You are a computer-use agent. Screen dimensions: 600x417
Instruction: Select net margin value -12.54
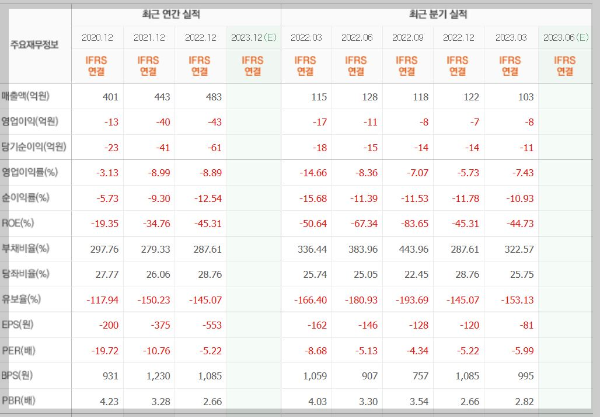point(207,199)
